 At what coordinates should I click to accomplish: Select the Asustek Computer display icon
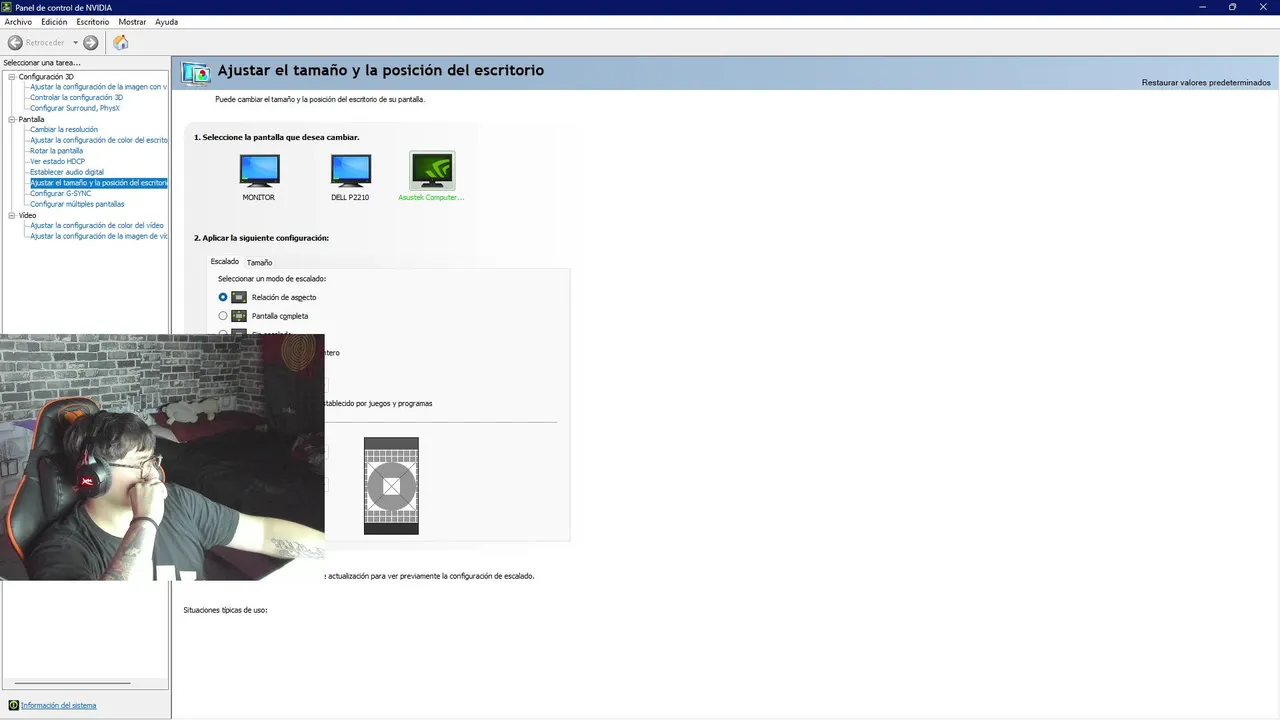pyautogui.click(x=432, y=170)
